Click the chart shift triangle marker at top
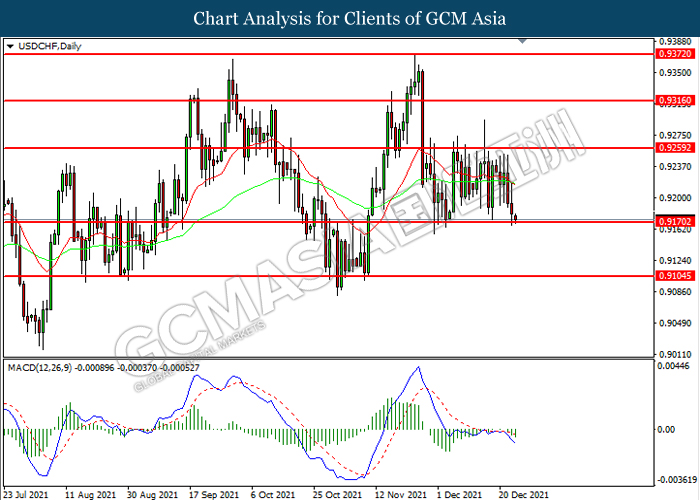 pyautogui.click(x=522, y=42)
